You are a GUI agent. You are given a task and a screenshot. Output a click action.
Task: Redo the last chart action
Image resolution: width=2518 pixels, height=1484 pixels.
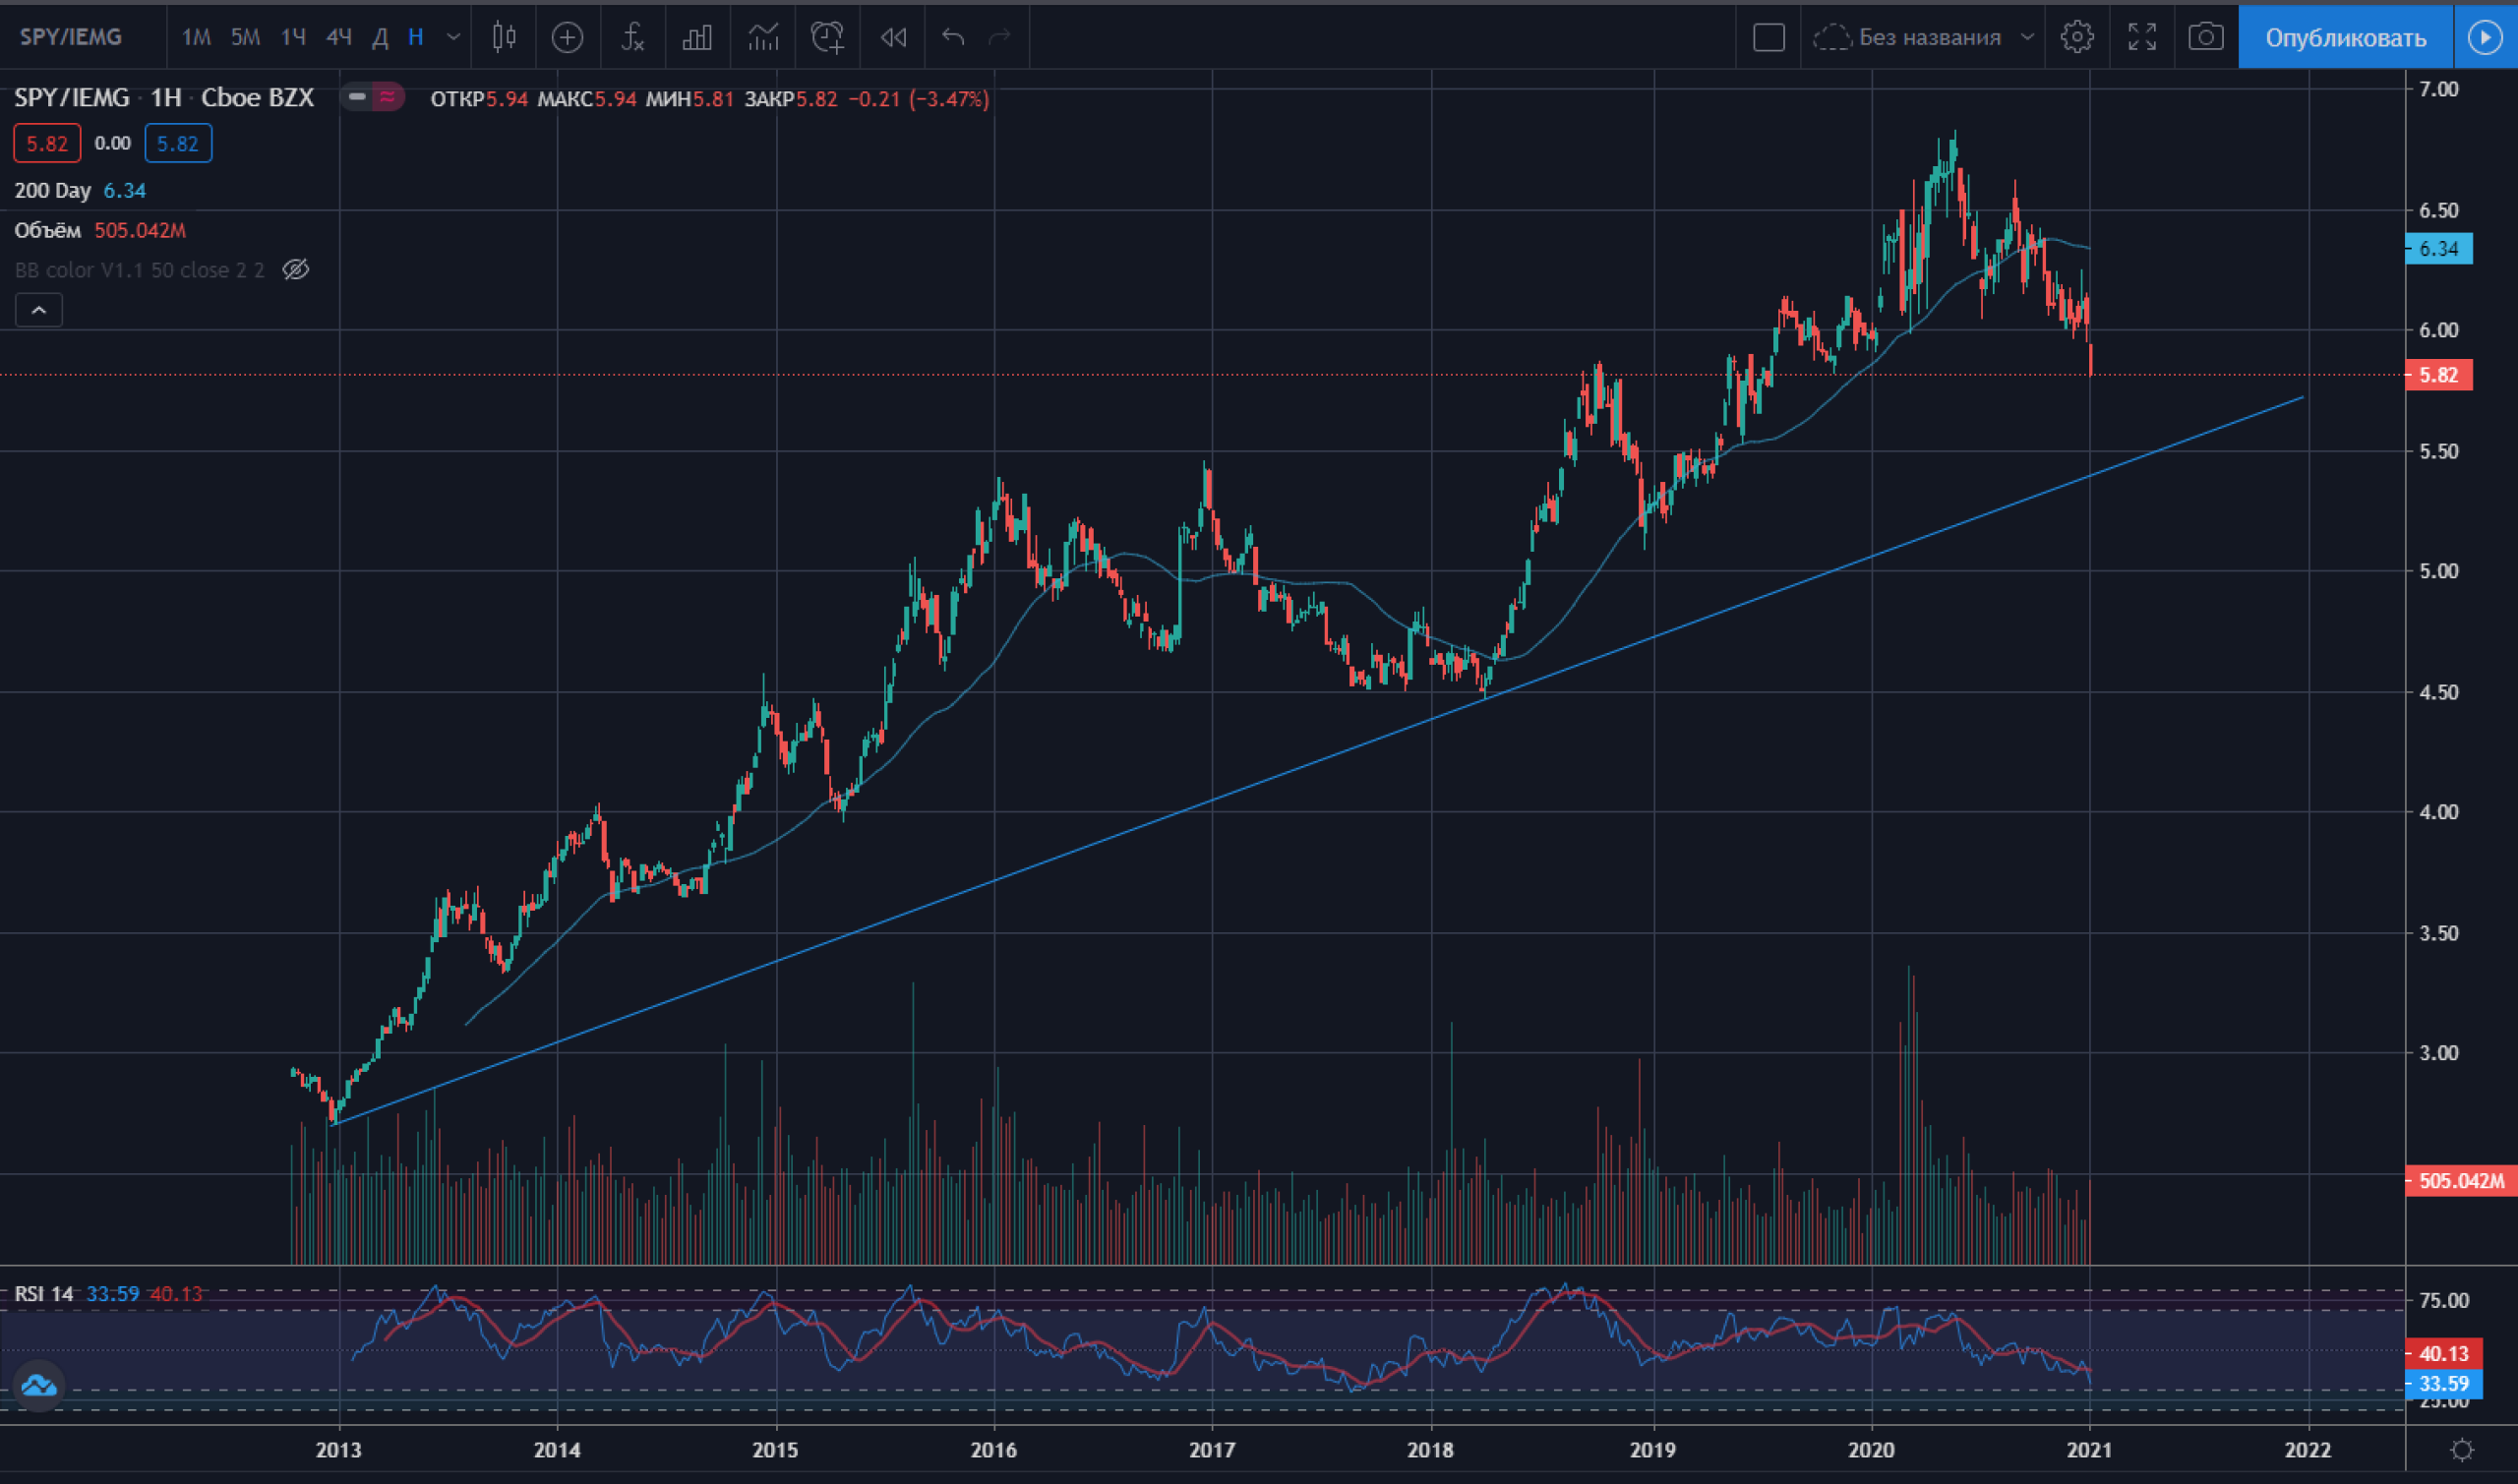999,37
